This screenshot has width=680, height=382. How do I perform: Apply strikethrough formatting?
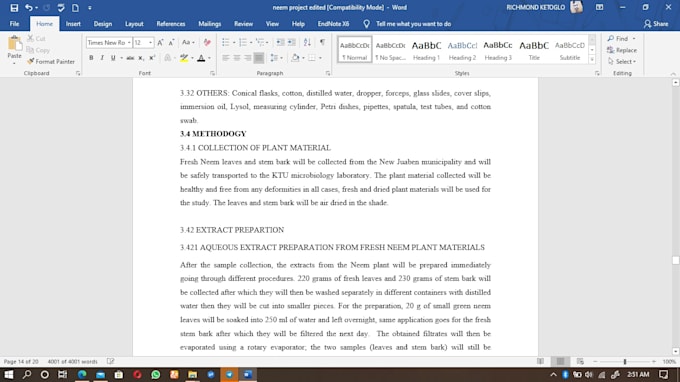coord(130,58)
